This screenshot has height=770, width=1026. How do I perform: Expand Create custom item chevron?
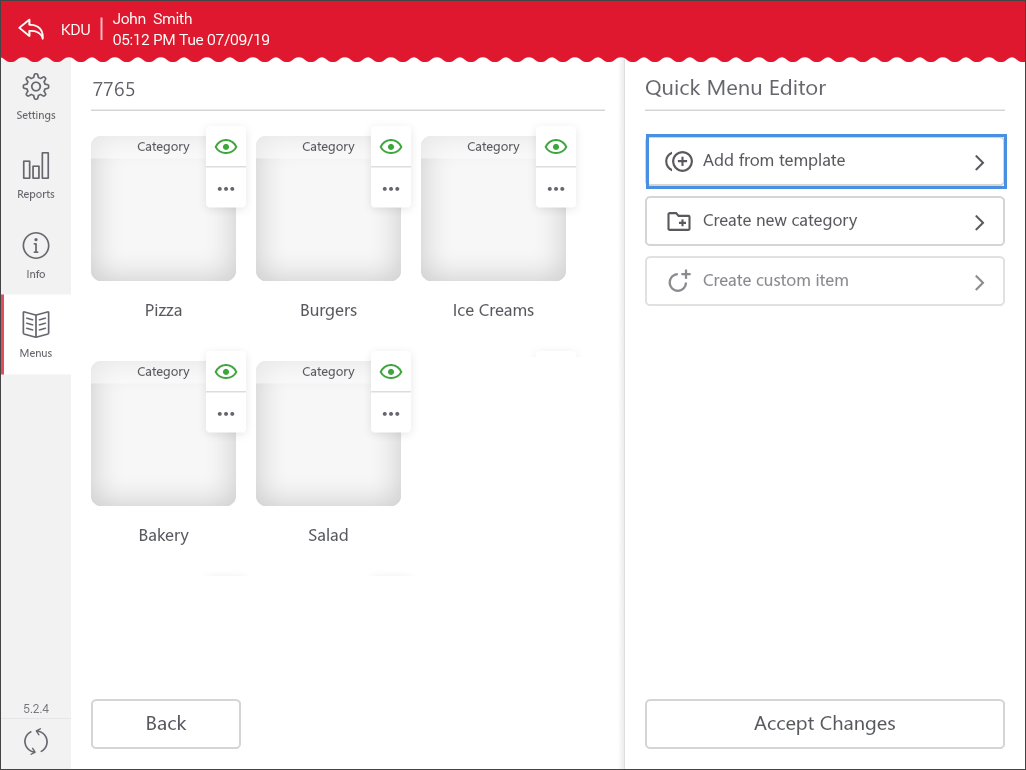[x=979, y=283]
